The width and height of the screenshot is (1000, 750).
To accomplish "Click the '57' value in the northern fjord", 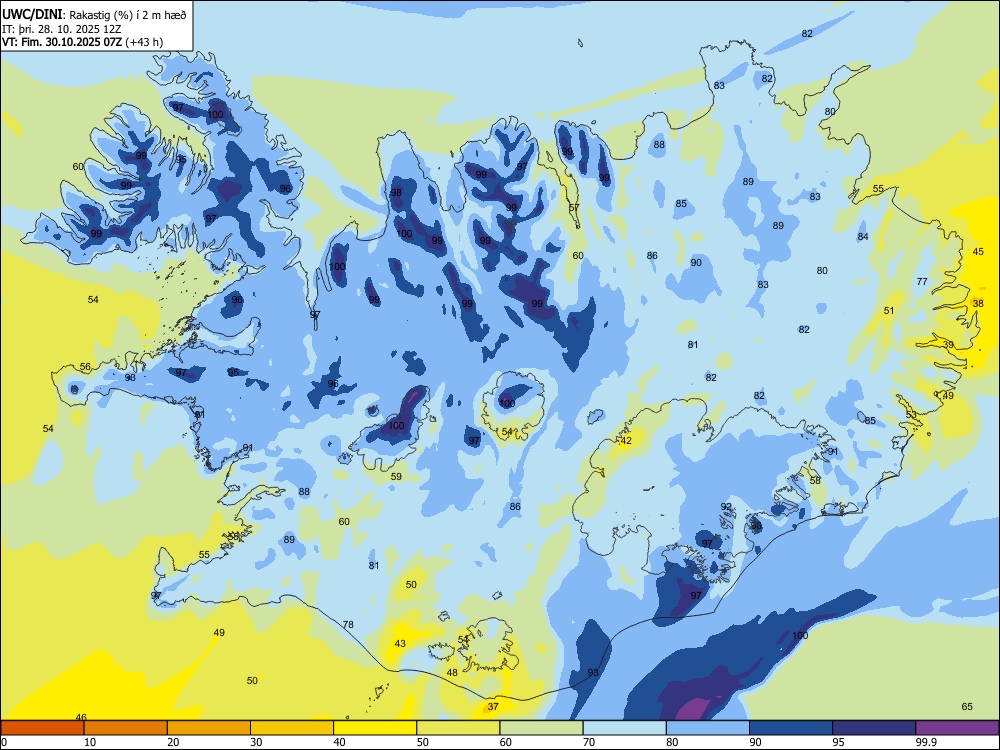I will point(574,208).
